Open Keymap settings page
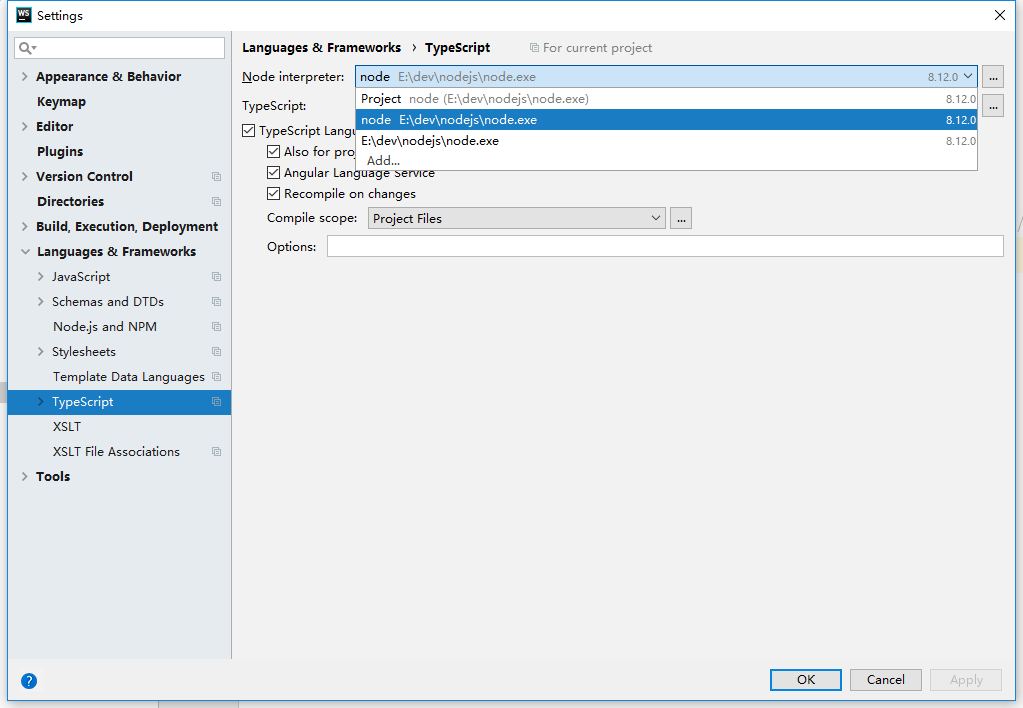Viewport: 1023px width, 708px height. point(61,102)
